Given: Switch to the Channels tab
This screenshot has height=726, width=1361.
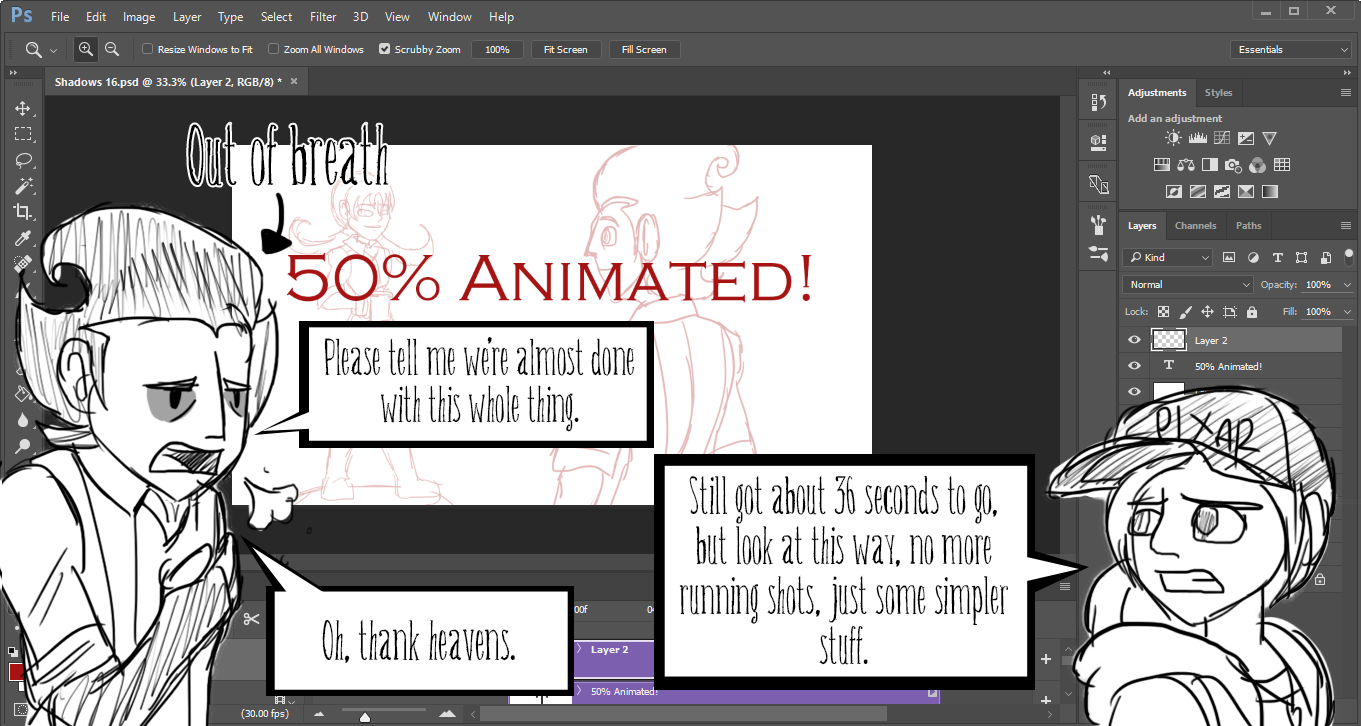Looking at the screenshot, I should 1195,226.
